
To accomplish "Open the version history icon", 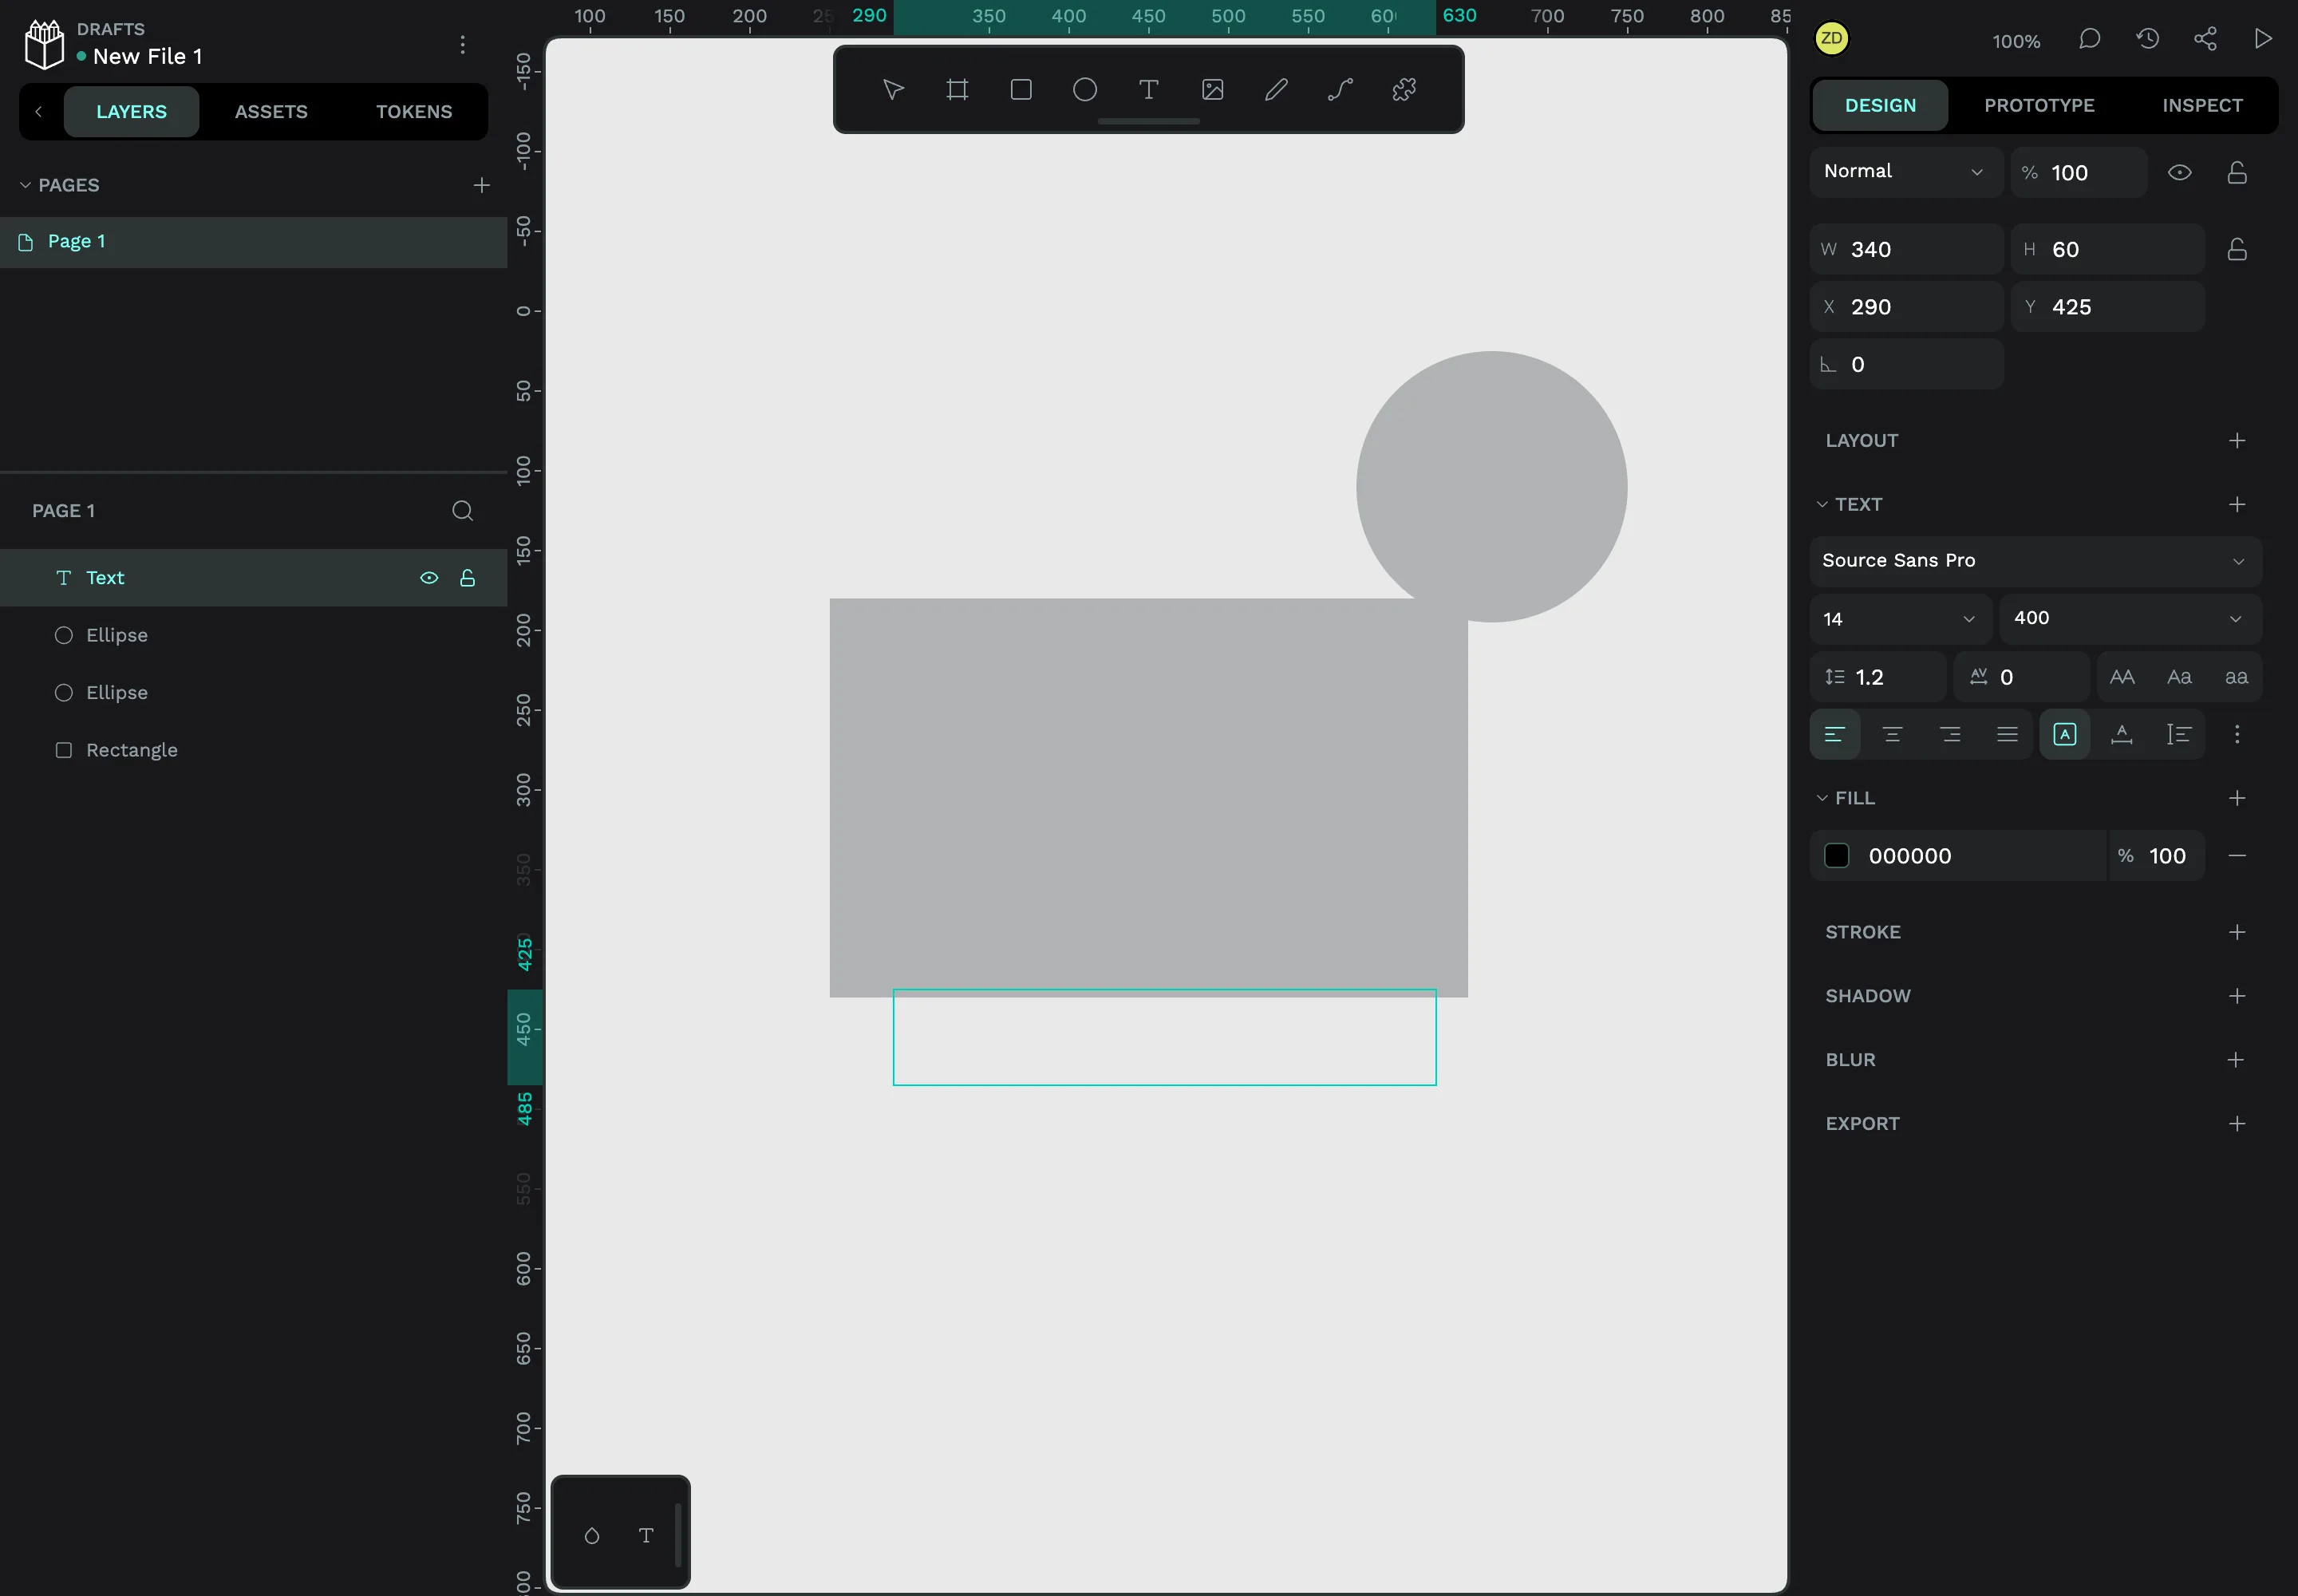I will (x=2147, y=39).
